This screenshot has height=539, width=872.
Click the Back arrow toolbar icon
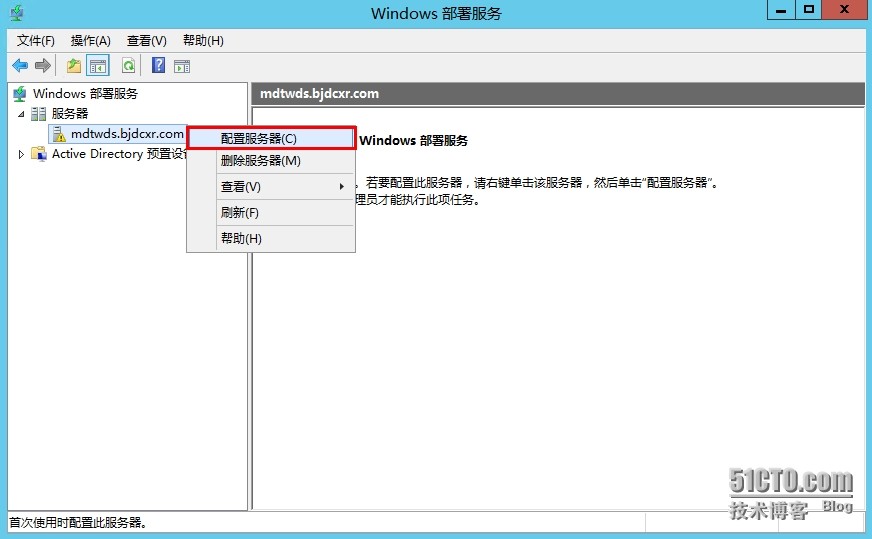[20, 66]
